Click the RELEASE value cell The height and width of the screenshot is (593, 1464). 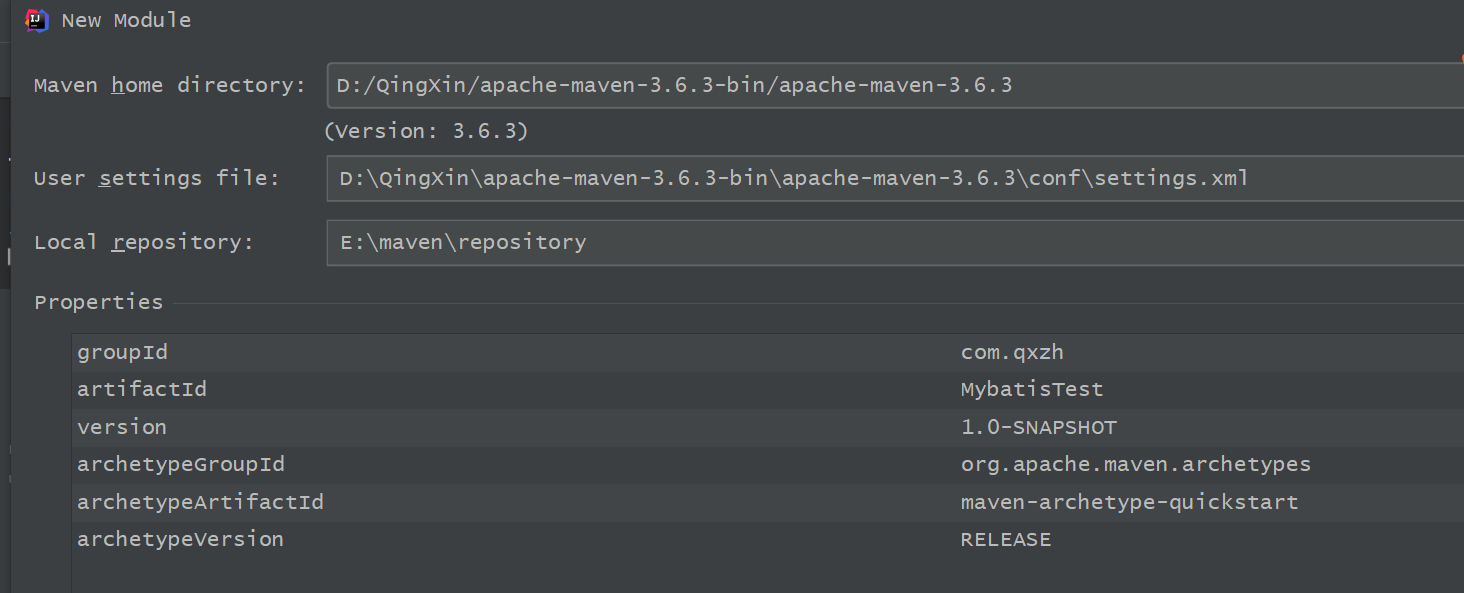(x=1006, y=539)
